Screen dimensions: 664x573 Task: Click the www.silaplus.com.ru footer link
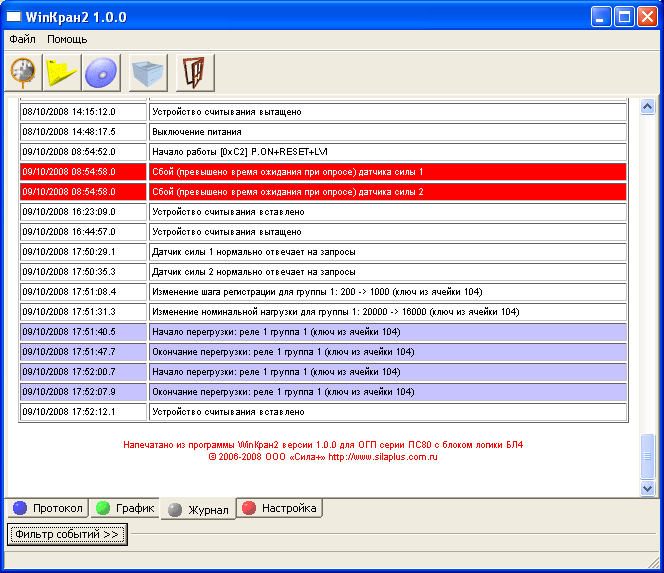(383, 457)
